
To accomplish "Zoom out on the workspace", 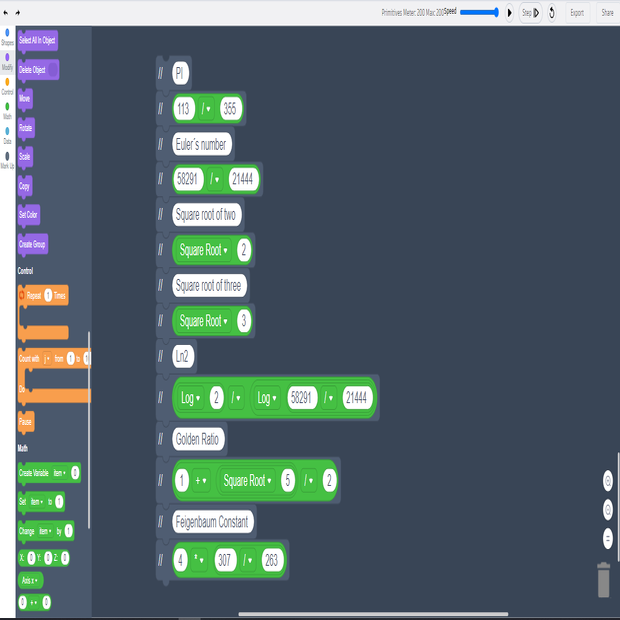I will 607,510.
